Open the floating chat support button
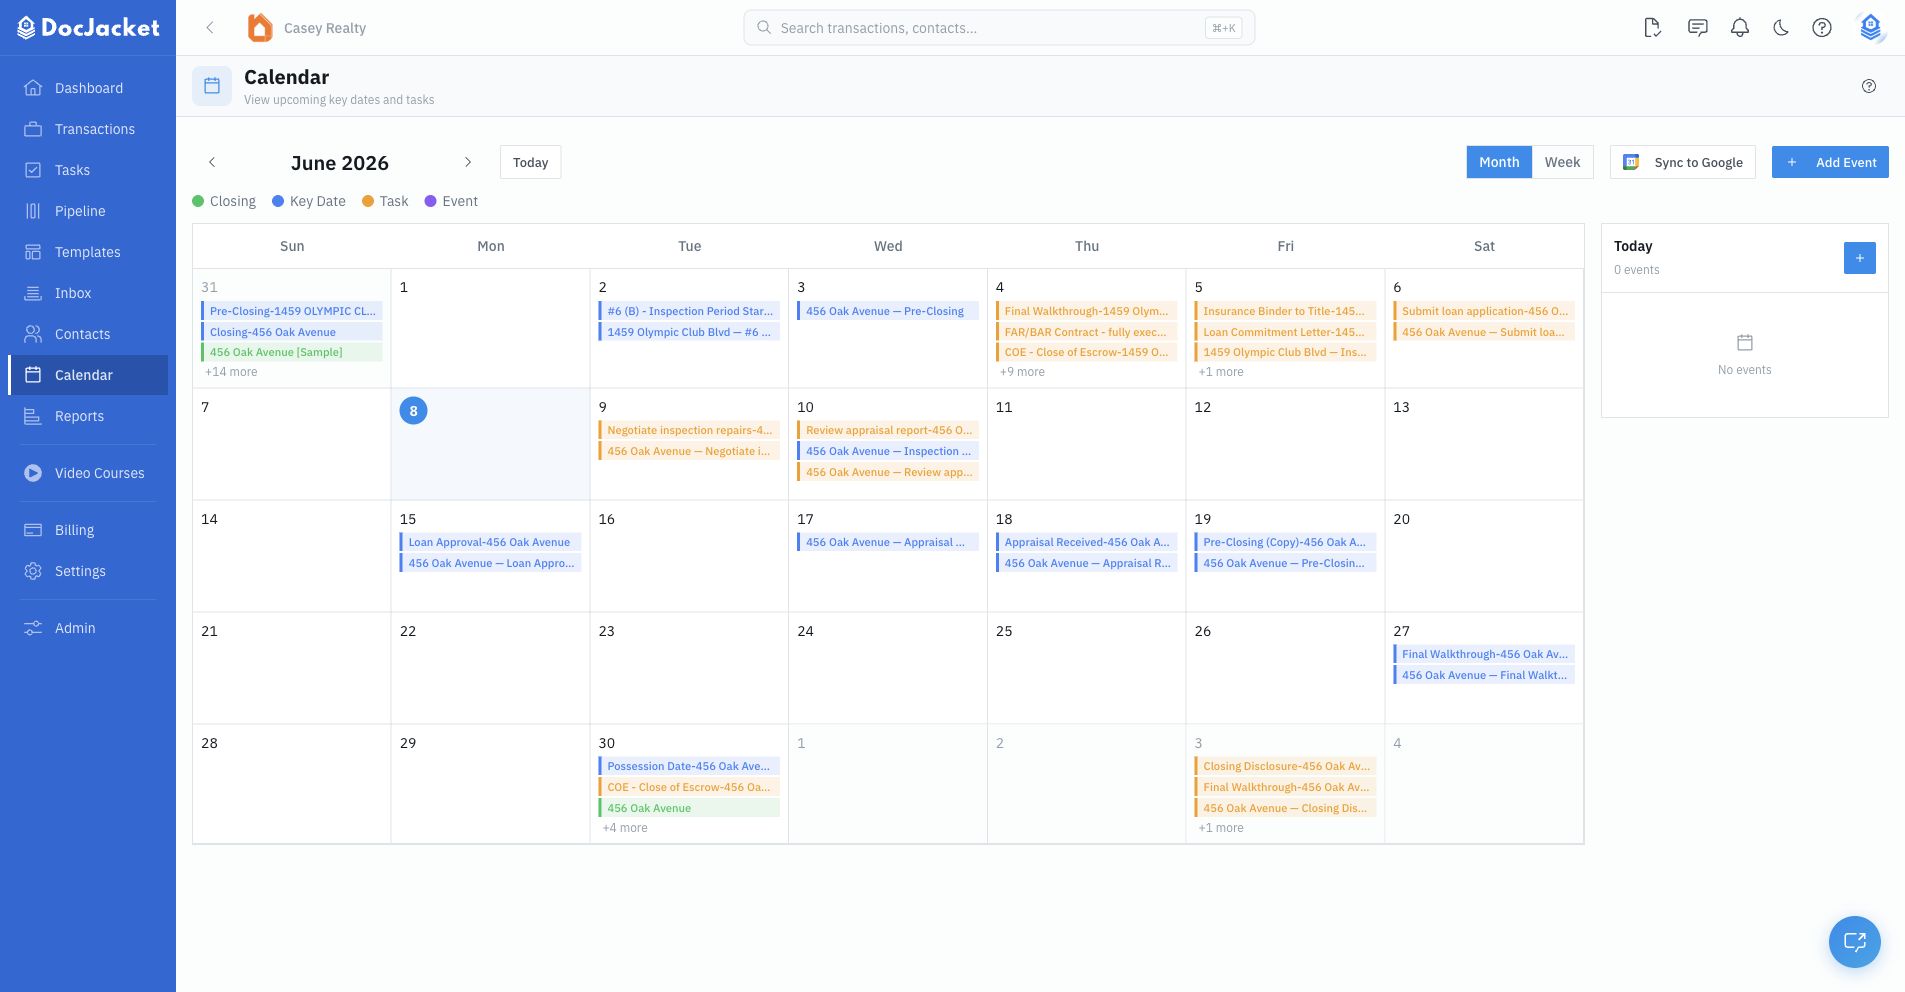 click(x=1855, y=942)
